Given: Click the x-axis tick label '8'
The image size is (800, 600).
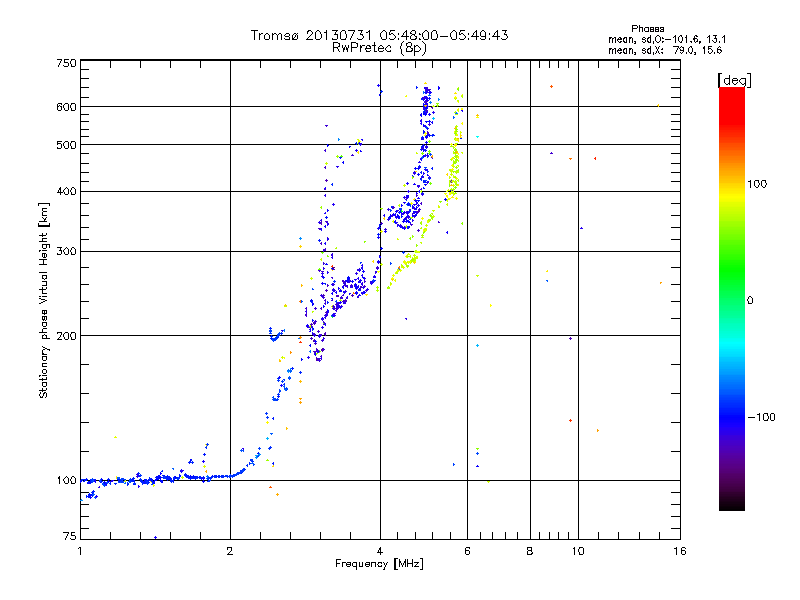Looking at the screenshot, I should [530, 551].
